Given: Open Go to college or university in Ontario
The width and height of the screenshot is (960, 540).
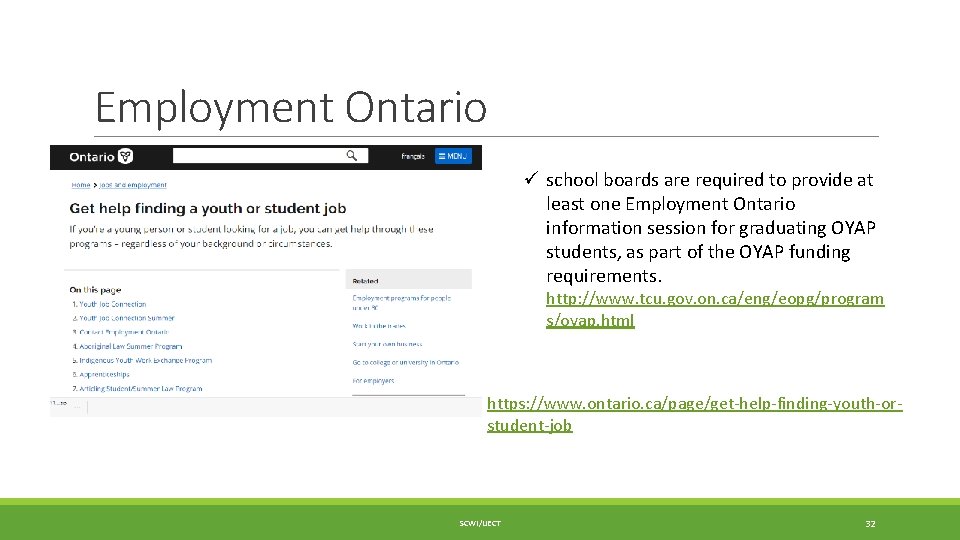Looking at the screenshot, I should 405,362.
